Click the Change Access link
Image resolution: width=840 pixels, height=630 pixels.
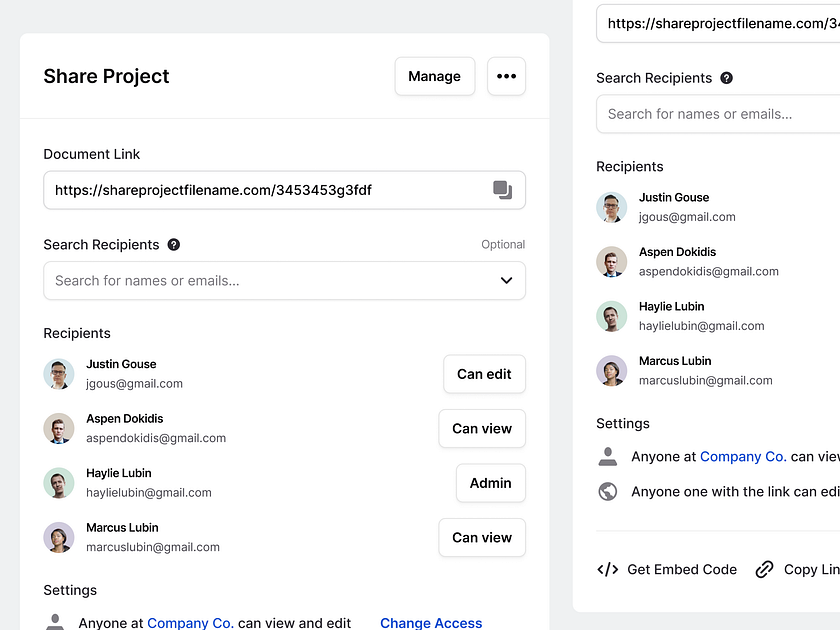click(x=431, y=623)
